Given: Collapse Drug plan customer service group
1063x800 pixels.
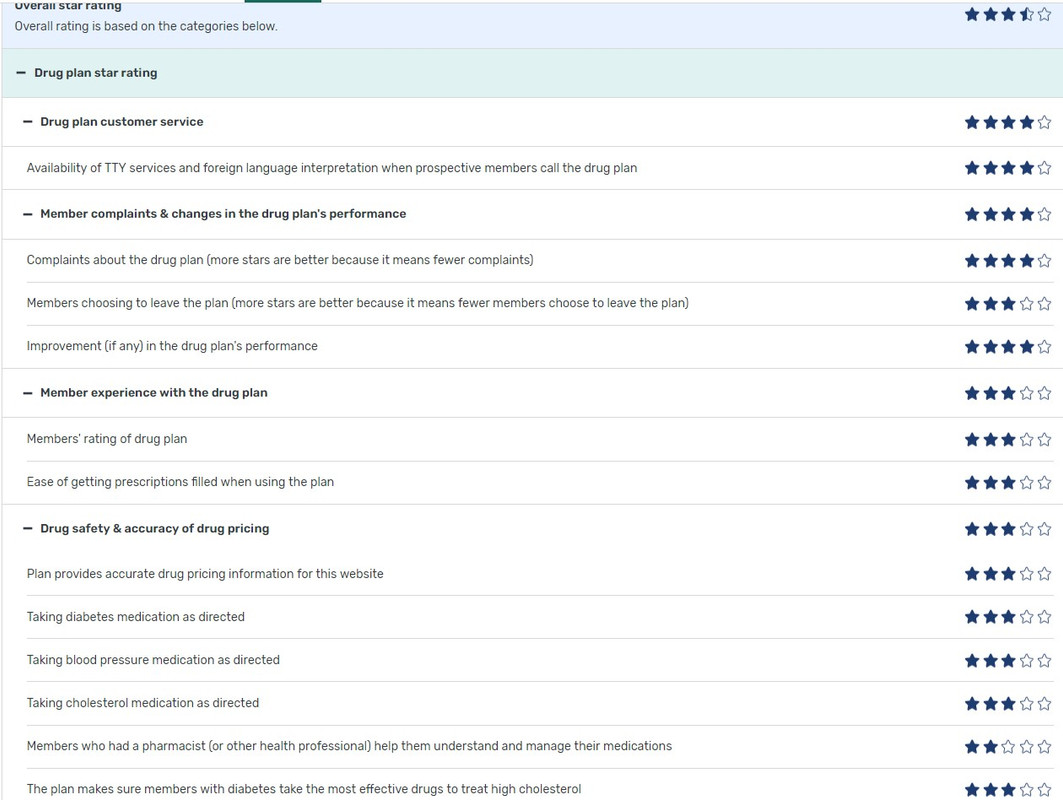Looking at the screenshot, I should pos(28,122).
